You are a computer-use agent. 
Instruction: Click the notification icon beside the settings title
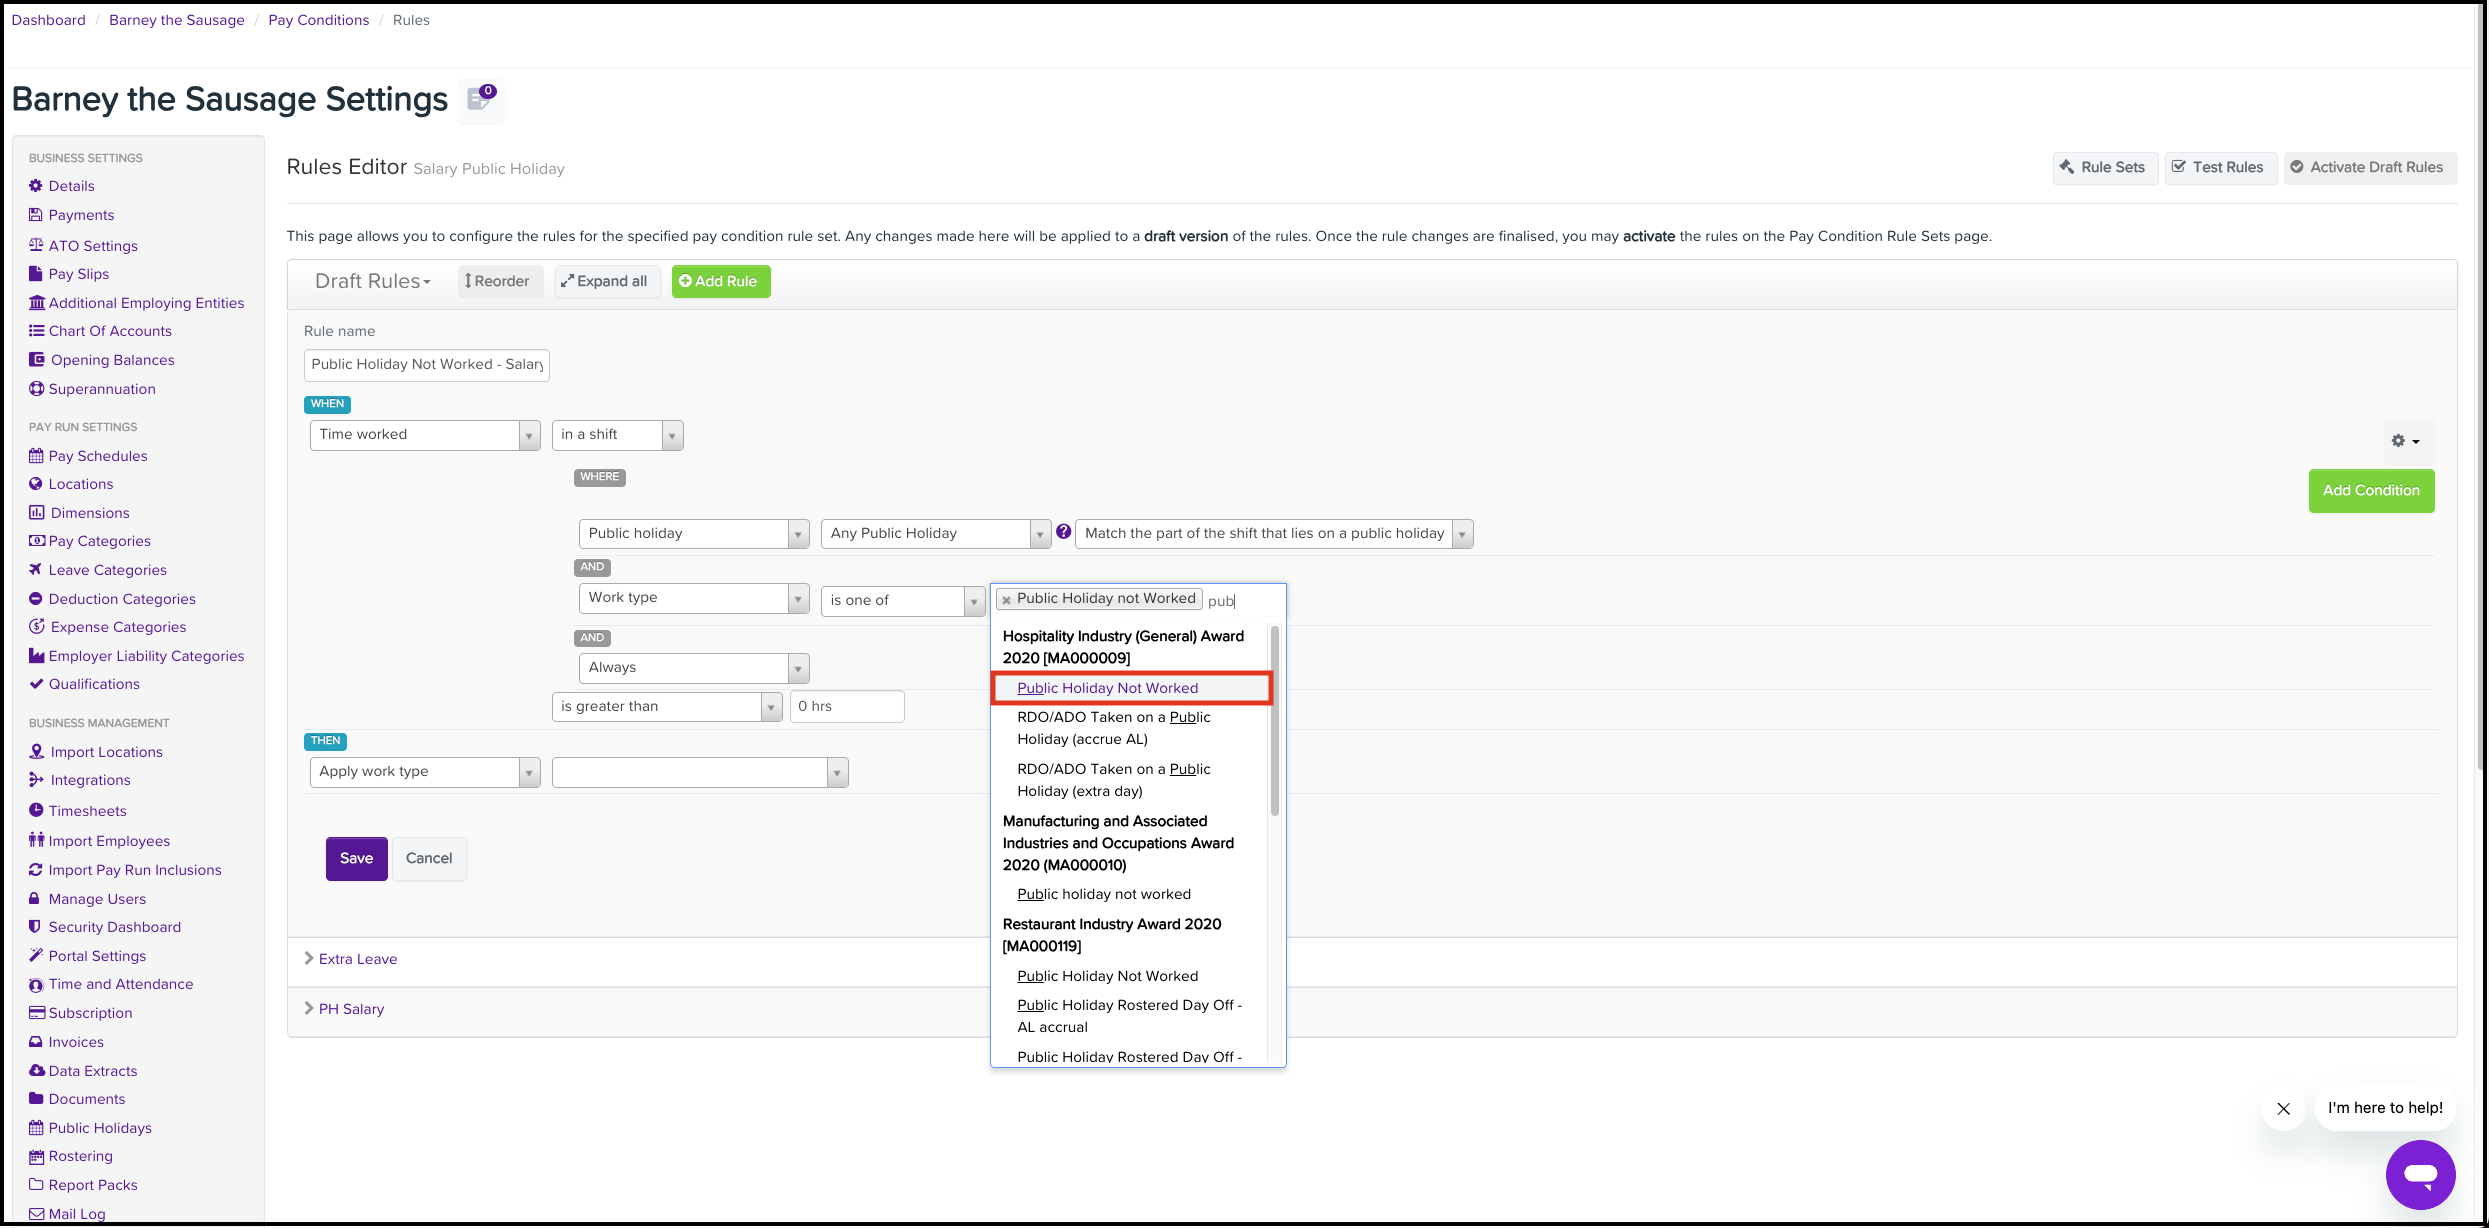[481, 100]
